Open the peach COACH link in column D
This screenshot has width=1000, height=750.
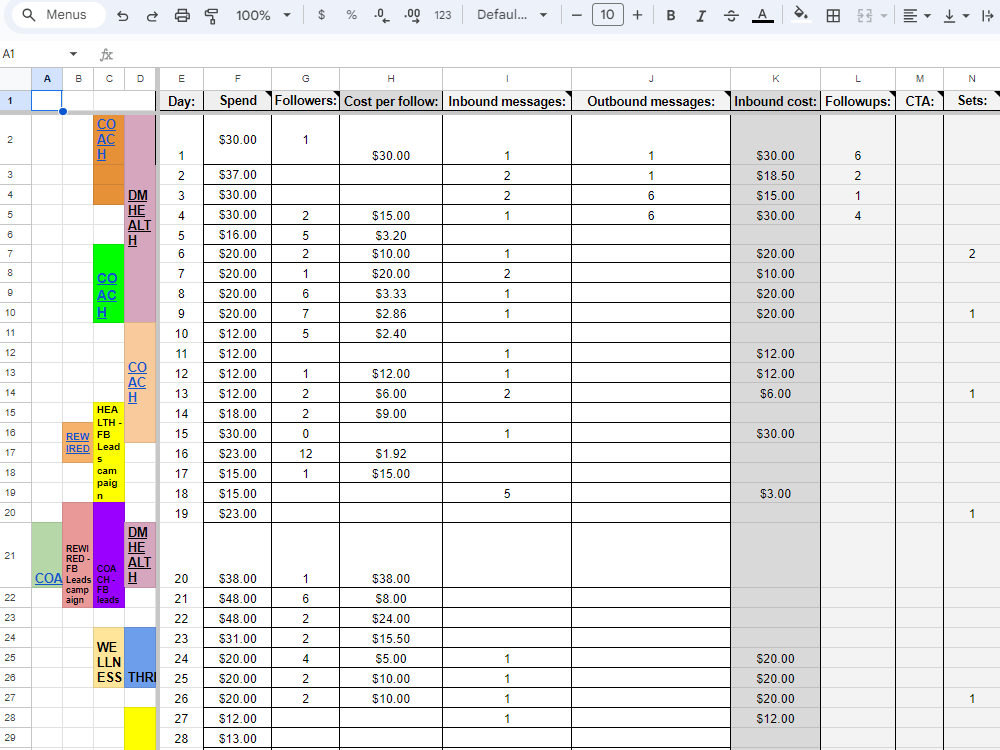tap(137, 382)
